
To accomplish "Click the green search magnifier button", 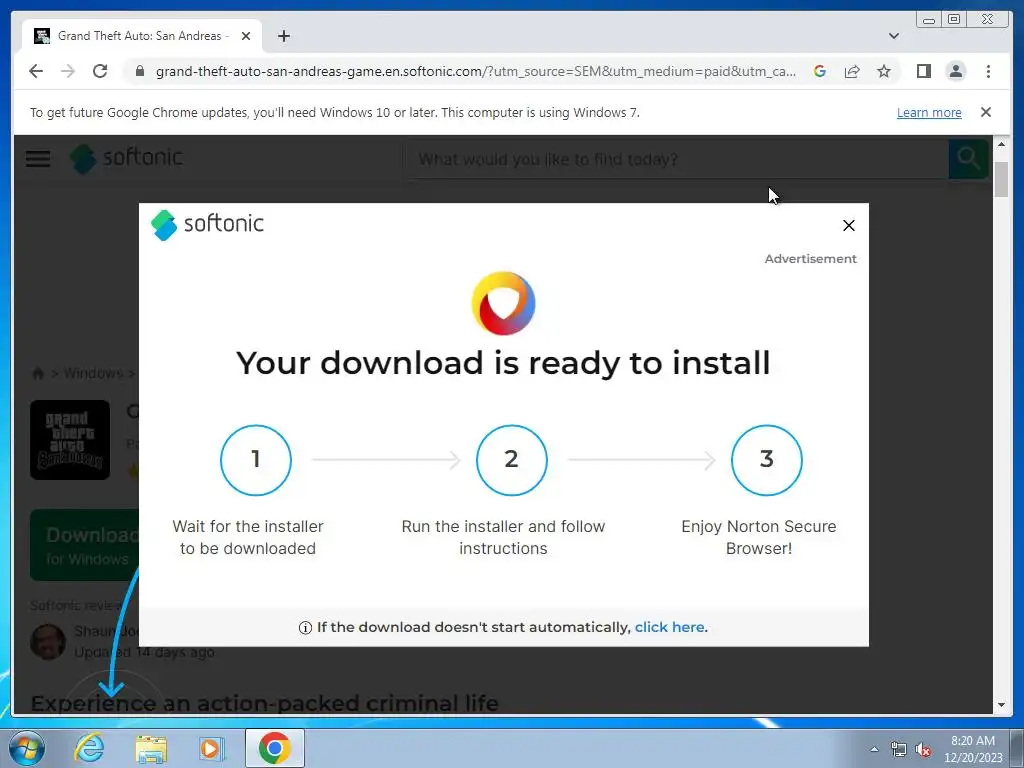I will click(968, 158).
